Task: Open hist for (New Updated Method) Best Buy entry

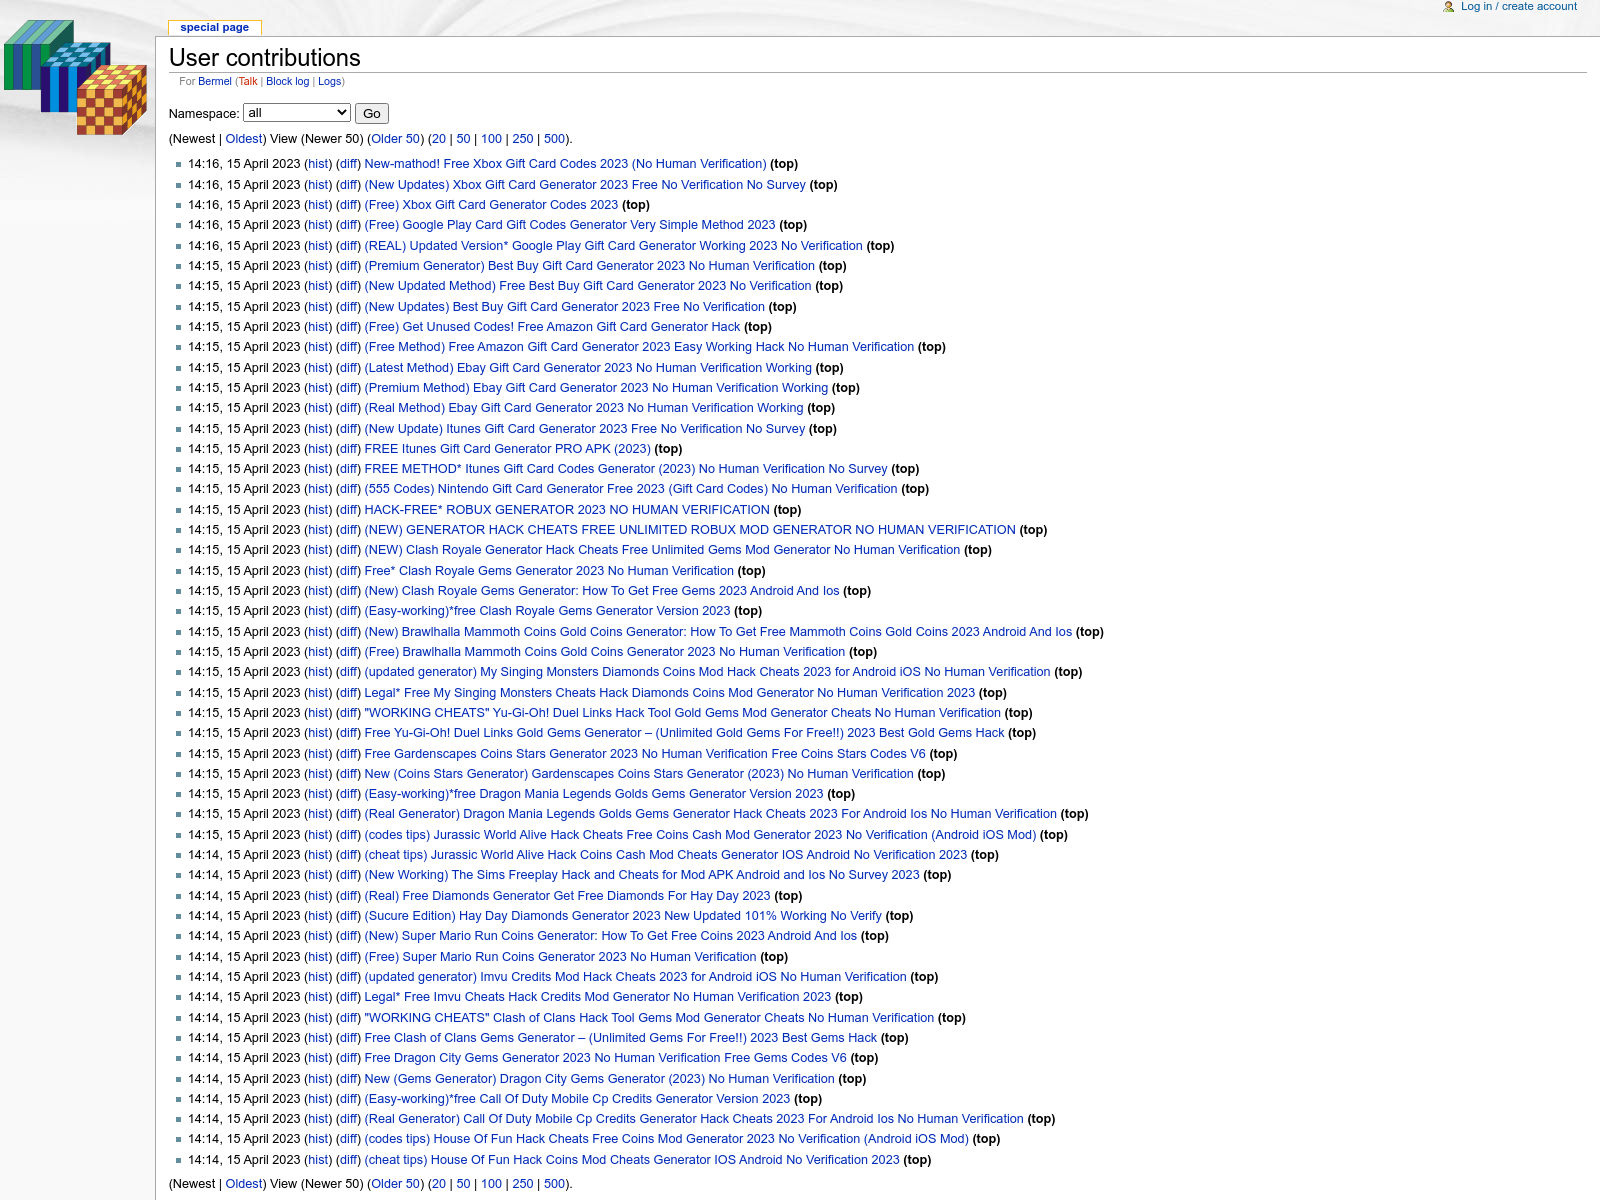Action: point(319,286)
